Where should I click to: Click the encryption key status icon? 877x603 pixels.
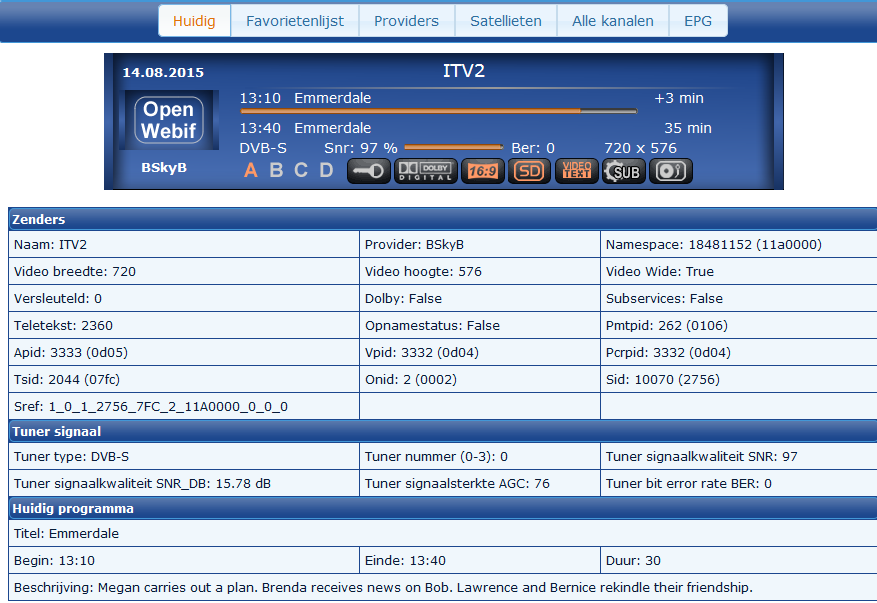pyautogui.click(x=369, y=171)
